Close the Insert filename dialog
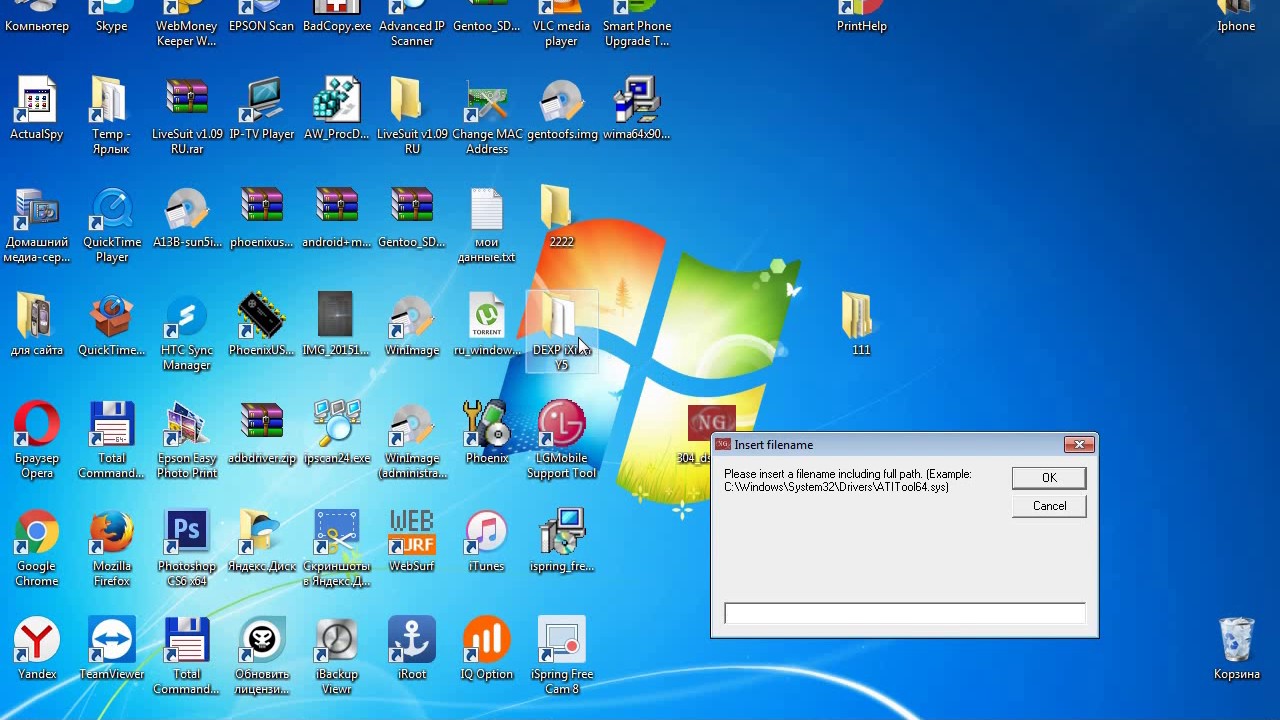This screenshot has height=720, width=1280. 1079,444
